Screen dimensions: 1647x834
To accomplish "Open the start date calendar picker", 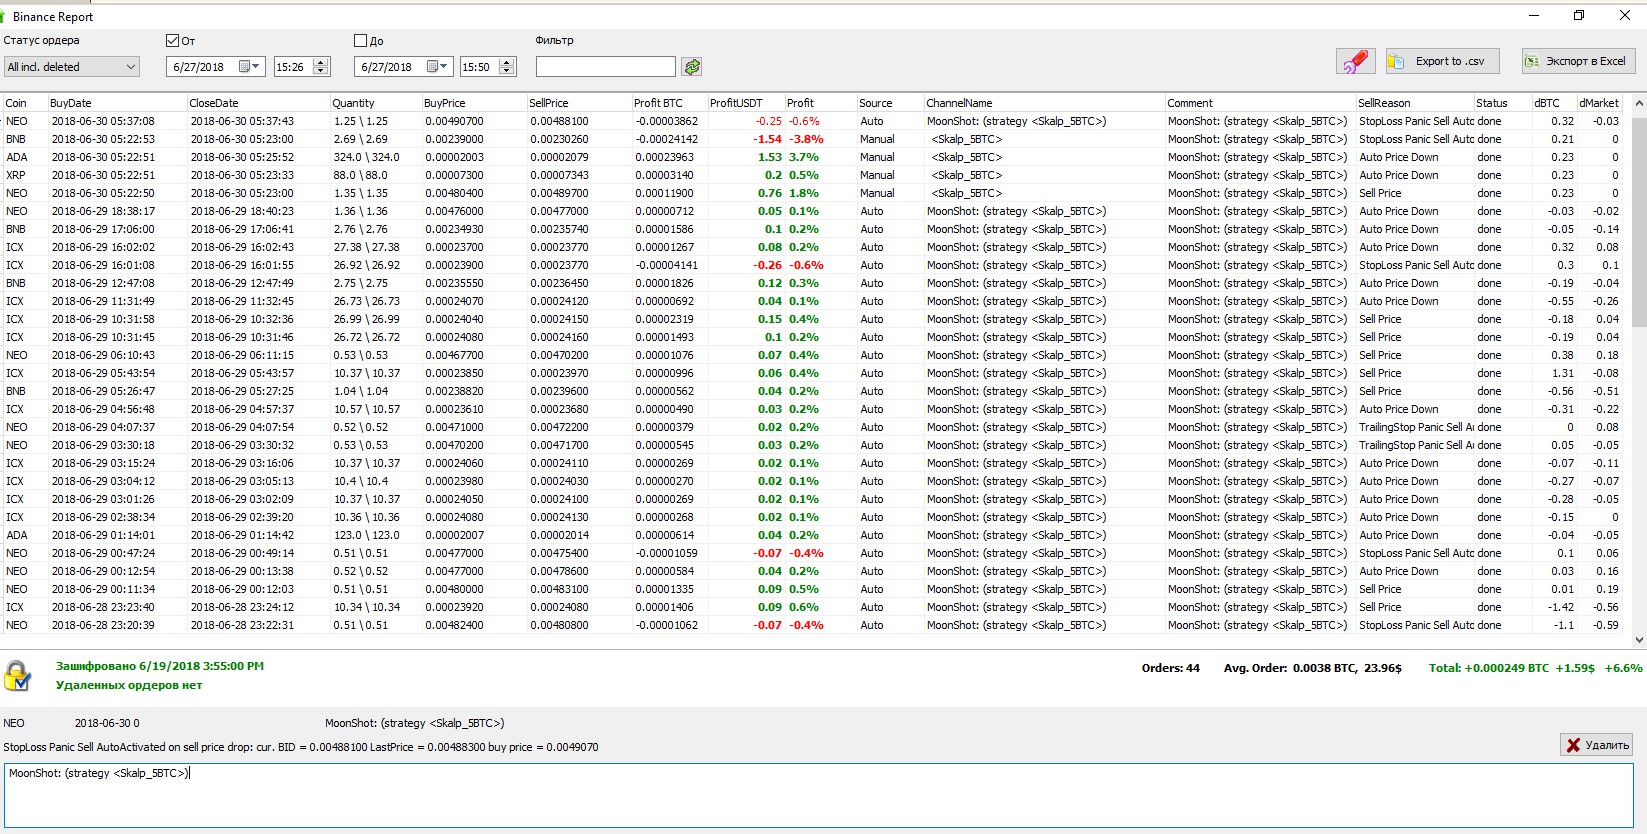I will click(x=250, y=67).
